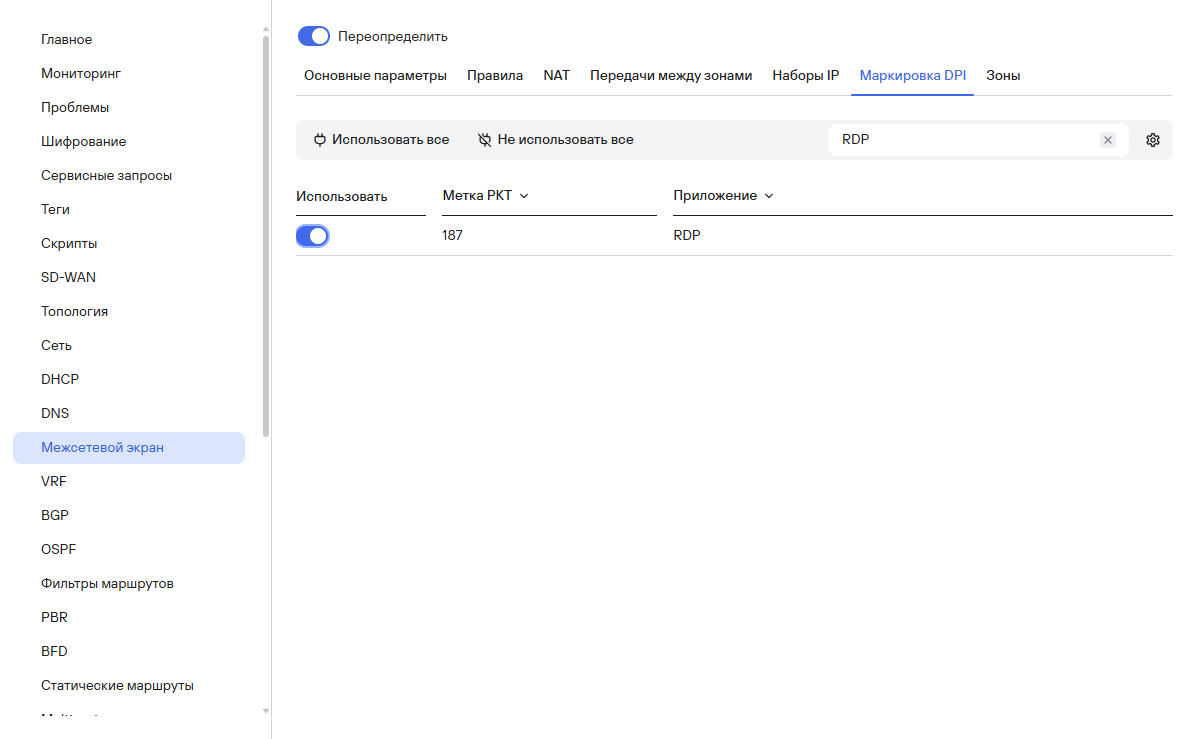Viewport: 1197px width, 739px height.
Task: Select Межсетевой экран in the sidebar
Action: (x=129, y=447)
